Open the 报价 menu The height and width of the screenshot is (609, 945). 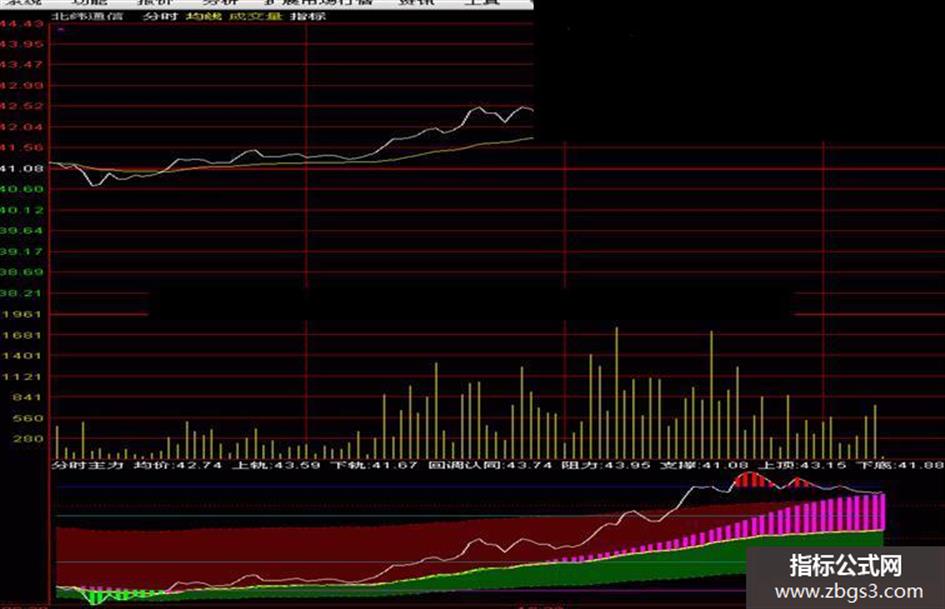click(155, 2)
